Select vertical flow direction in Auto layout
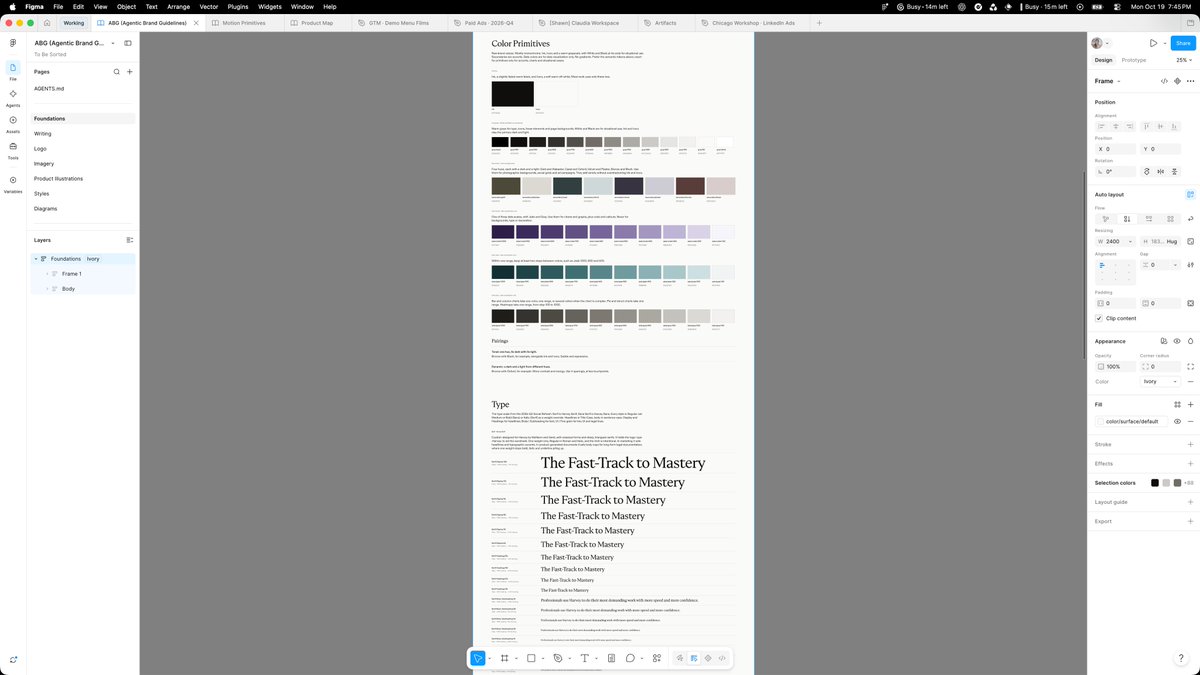The width and height of the screenshot is (1200, 675). pos(1127,218)
